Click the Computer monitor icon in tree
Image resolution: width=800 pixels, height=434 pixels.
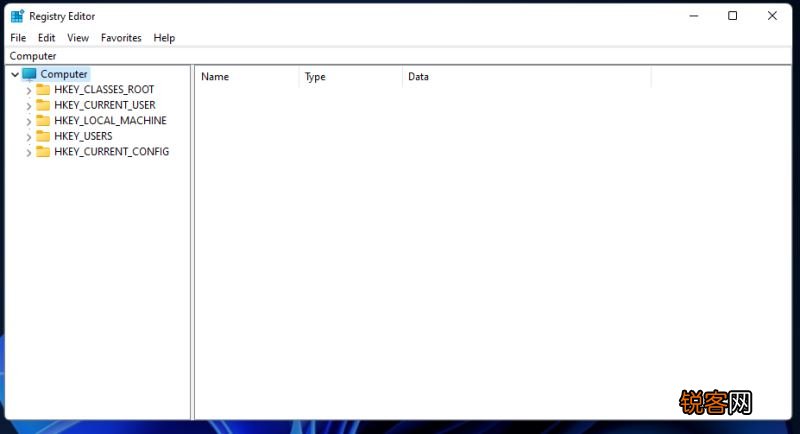[30, 74]
